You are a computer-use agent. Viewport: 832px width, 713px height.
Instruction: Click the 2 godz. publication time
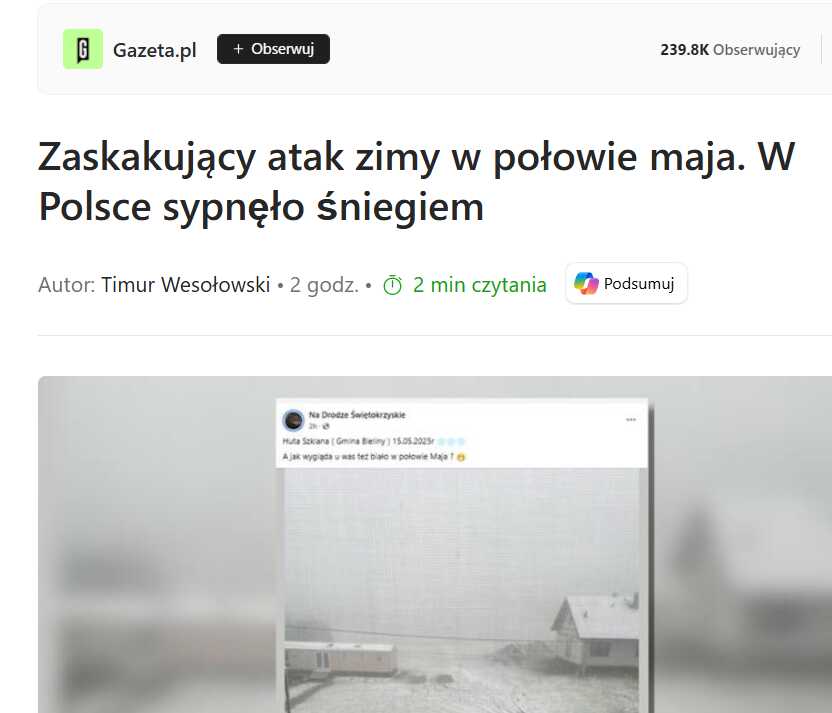pyautogui.click(x=324, y=285)
